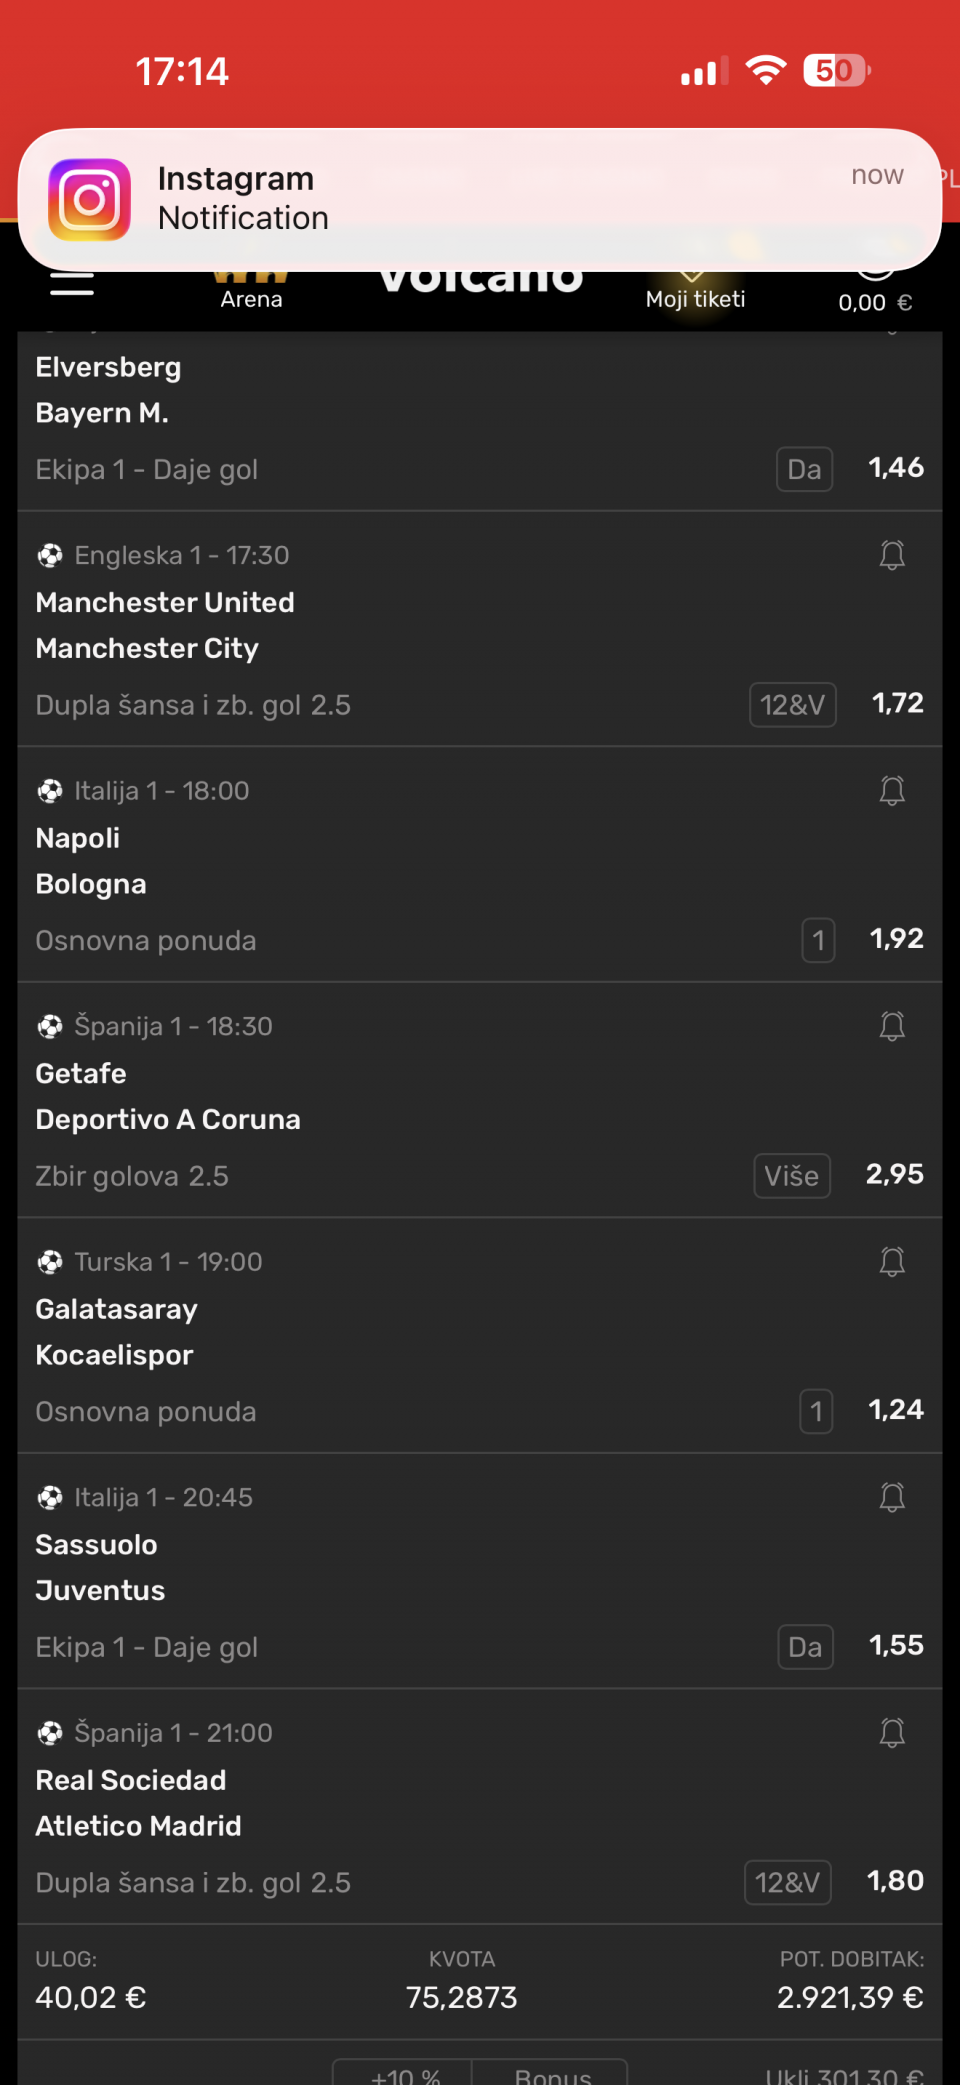The width and height of the screenshot is (960, 2085).
Task: Tap football icon beside Turska 1
Action: click(50, 1262)
